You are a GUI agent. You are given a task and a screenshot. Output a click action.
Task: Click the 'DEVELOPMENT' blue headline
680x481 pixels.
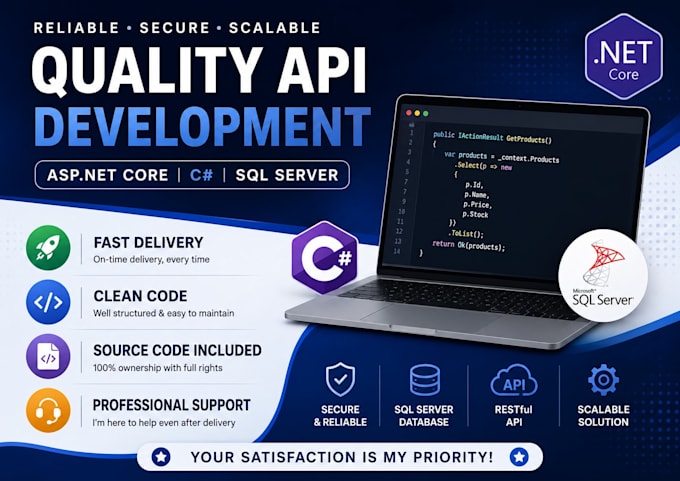tap(203, 126)
